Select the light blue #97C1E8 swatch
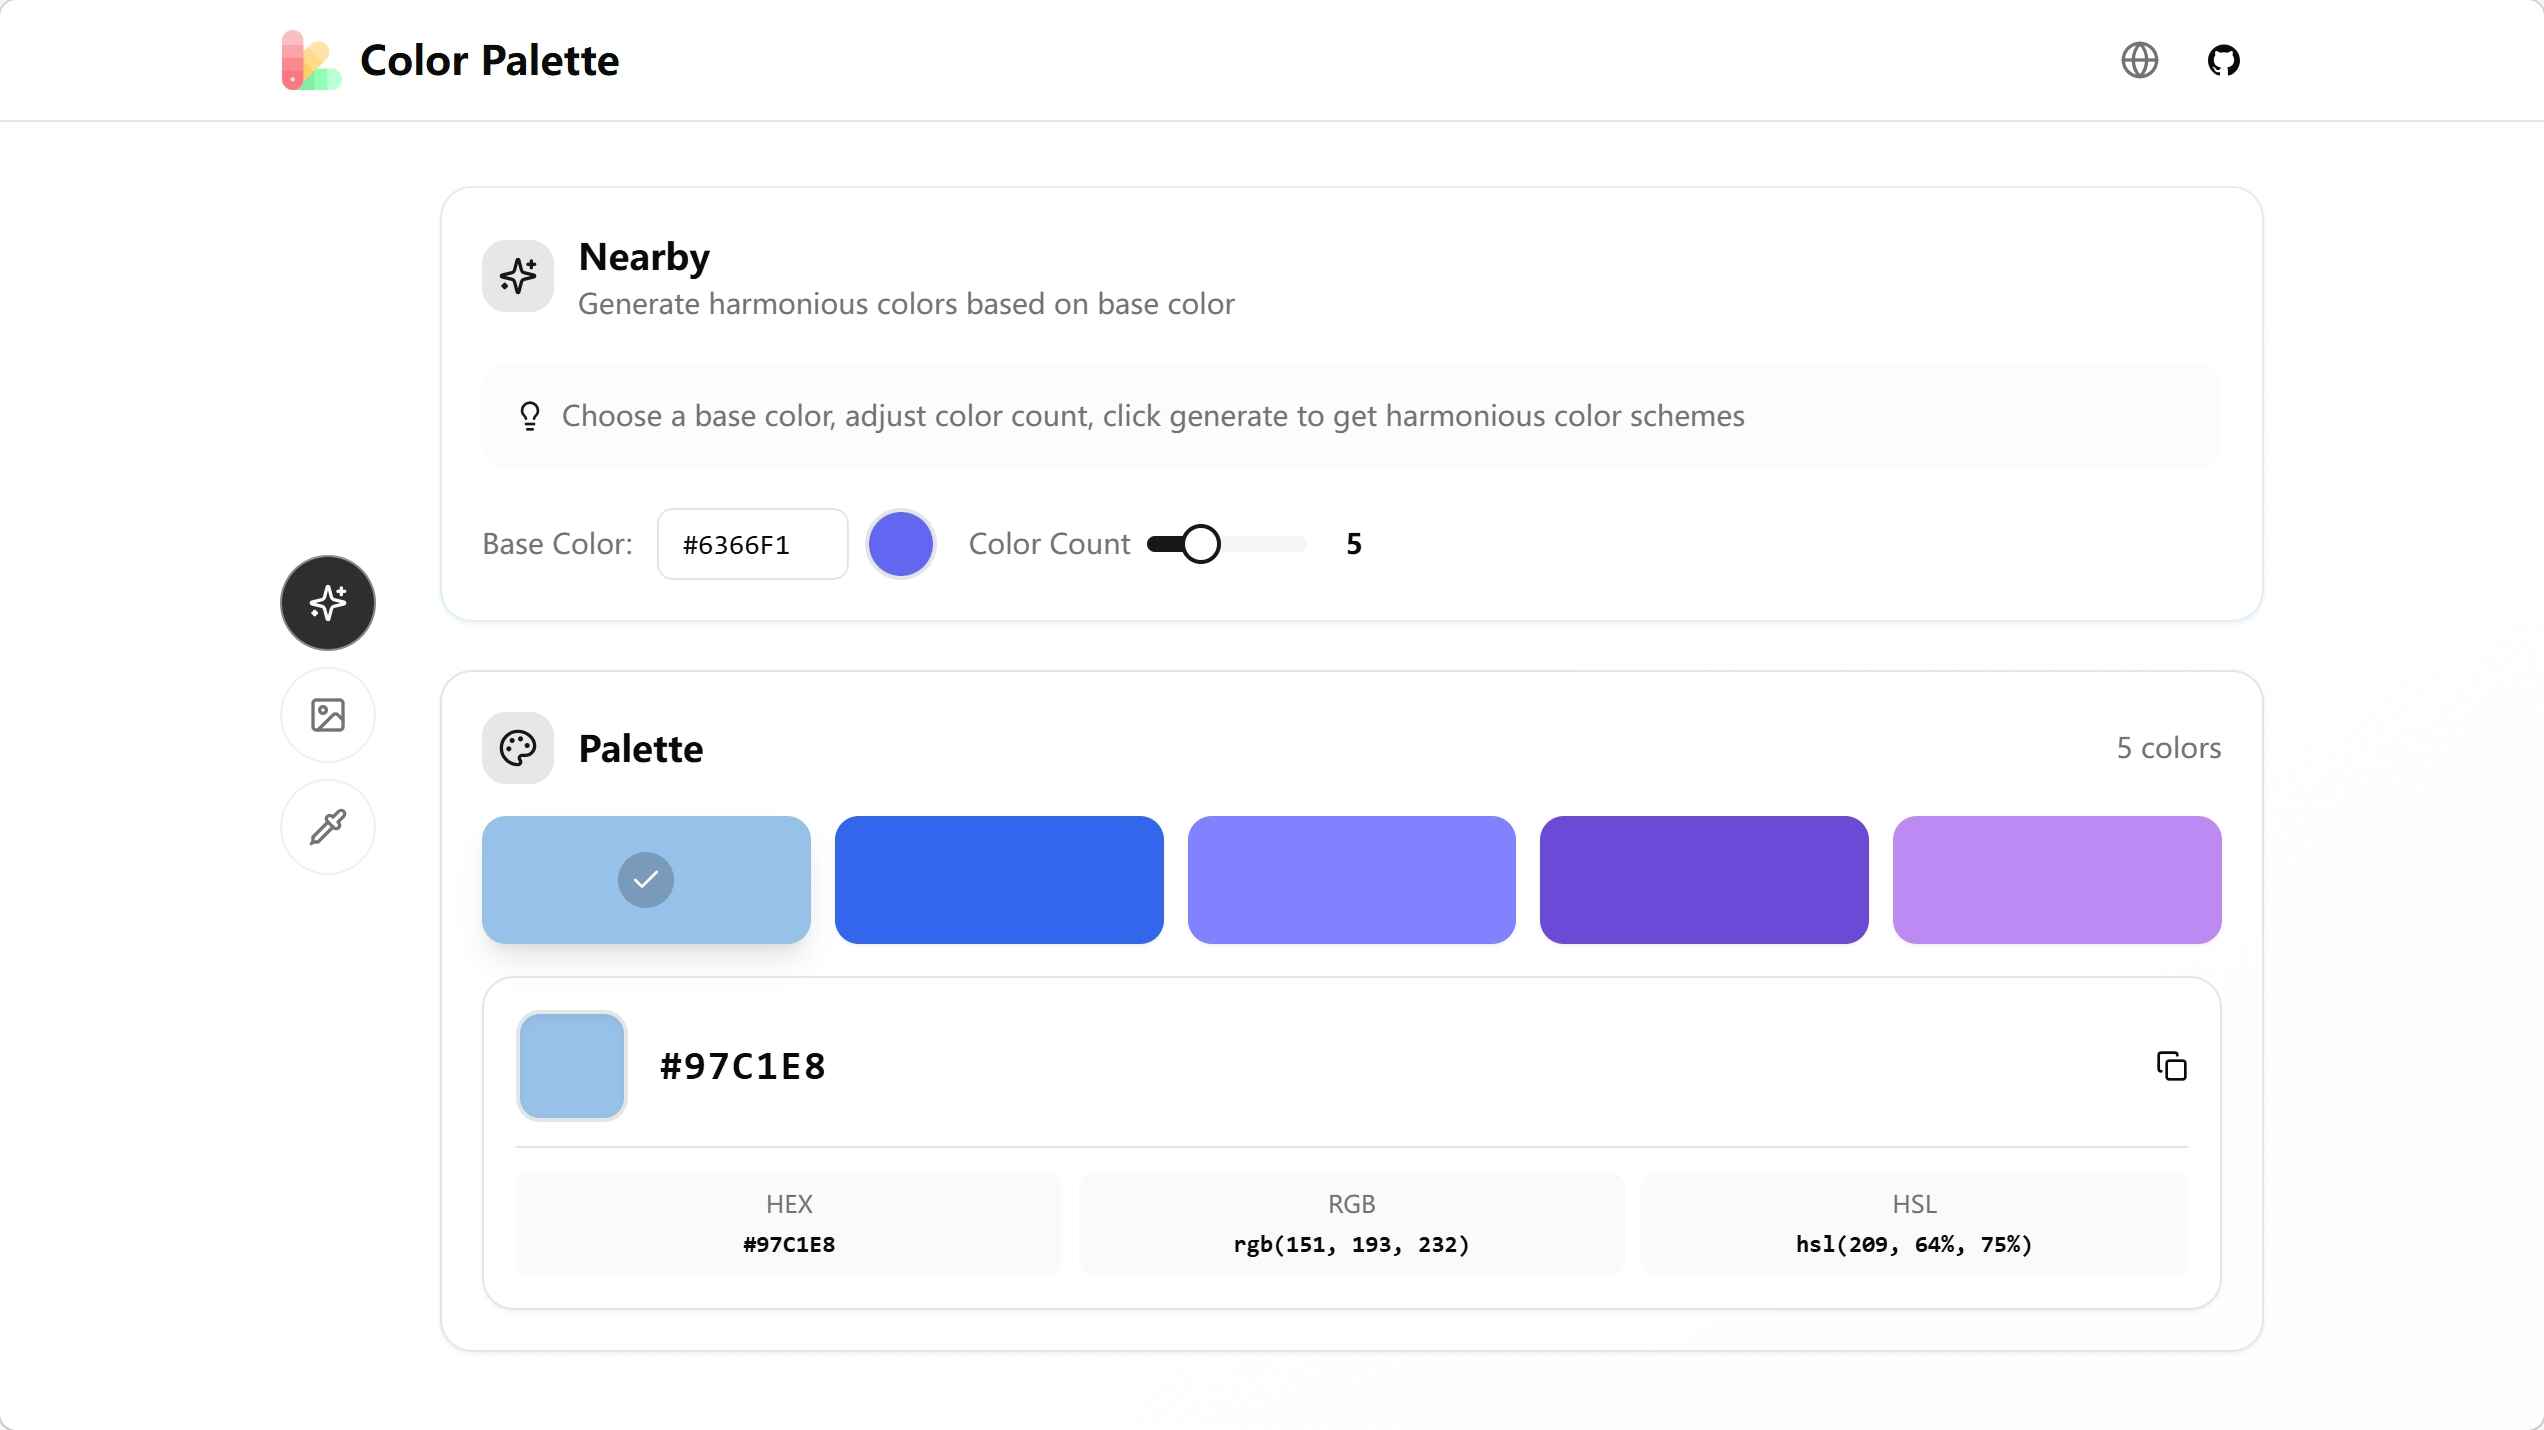 [x=646, y=880]
